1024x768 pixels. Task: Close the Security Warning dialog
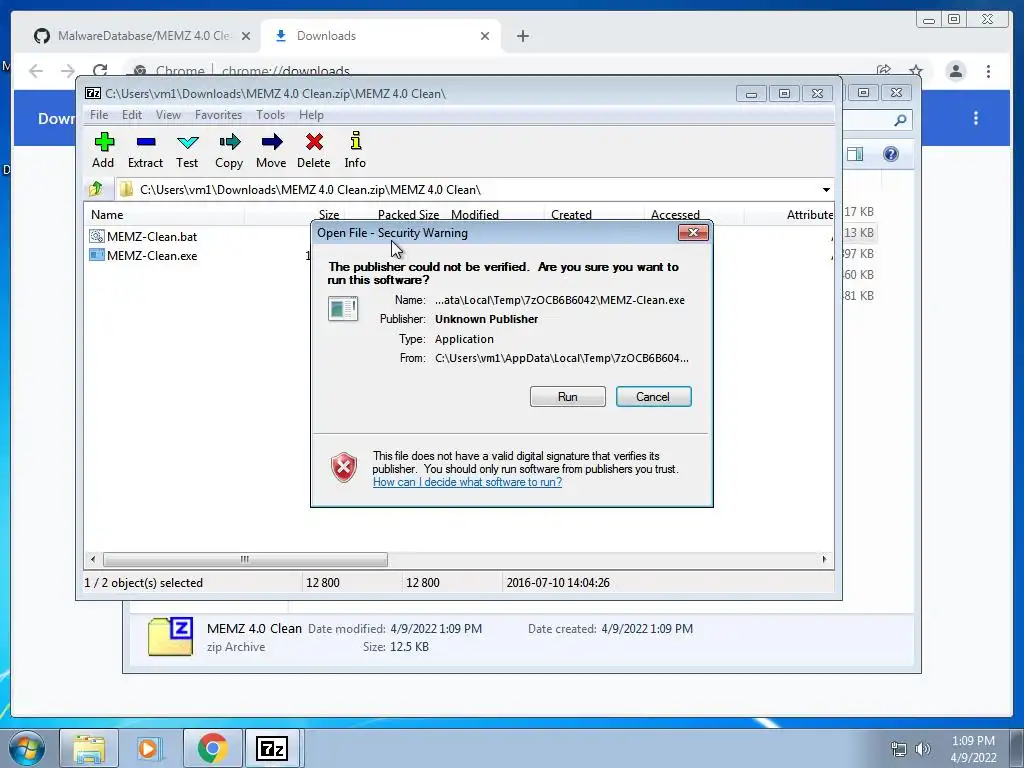[693, 232]
